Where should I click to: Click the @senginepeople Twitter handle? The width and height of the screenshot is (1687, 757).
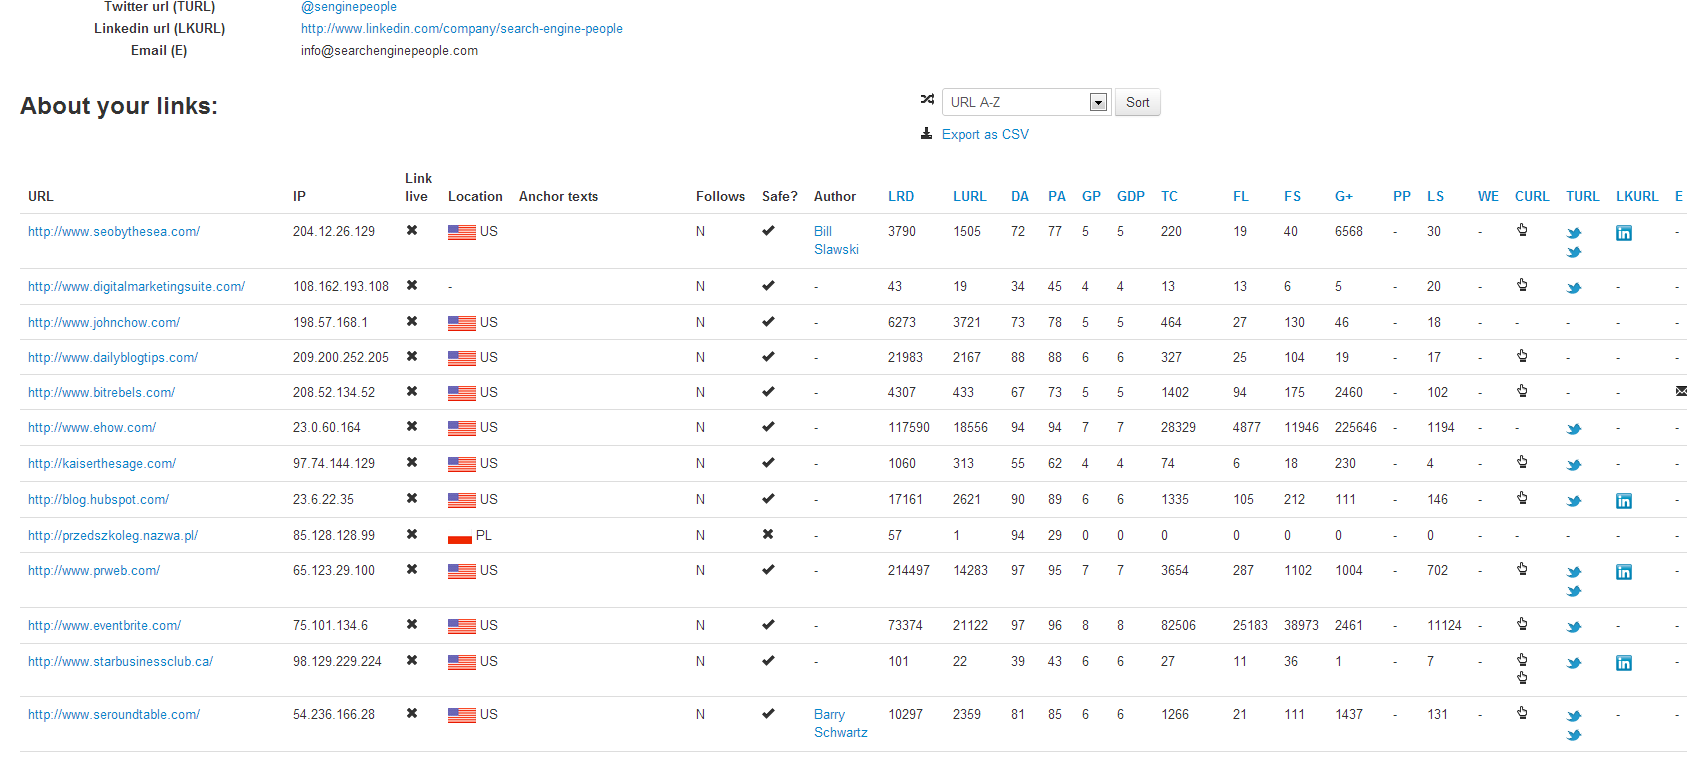[348, 7]
